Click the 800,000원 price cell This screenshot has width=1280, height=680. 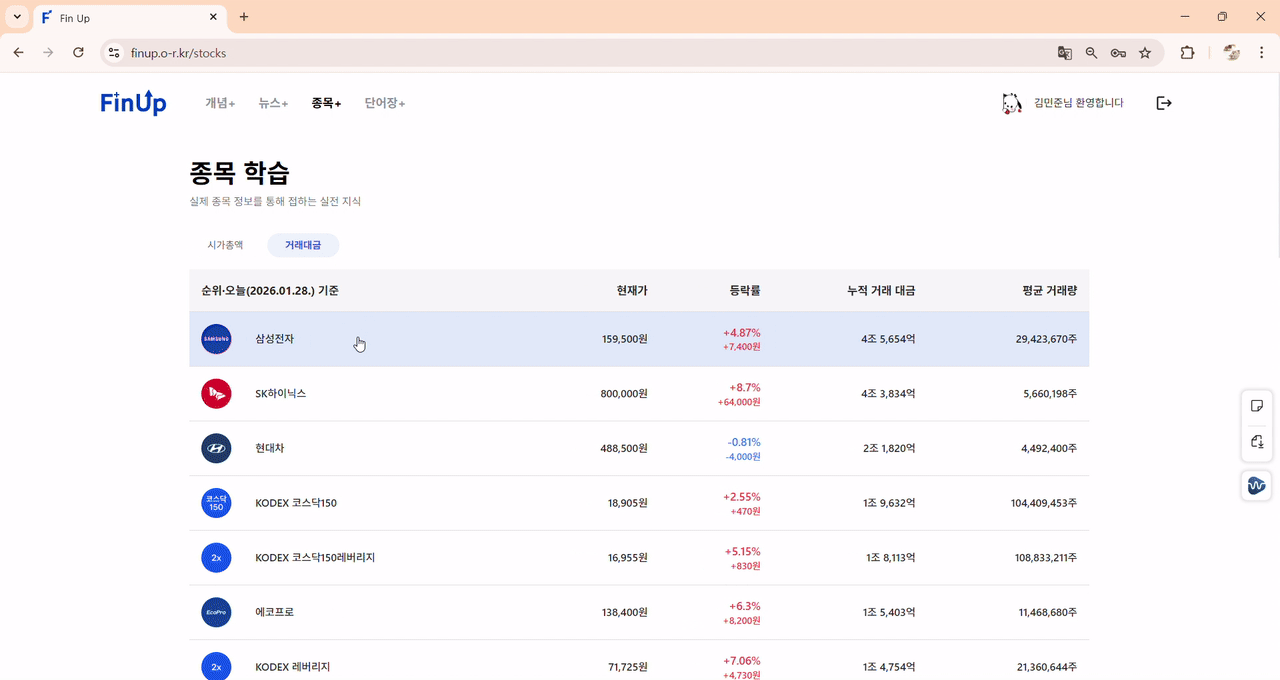tap(624, 394)
